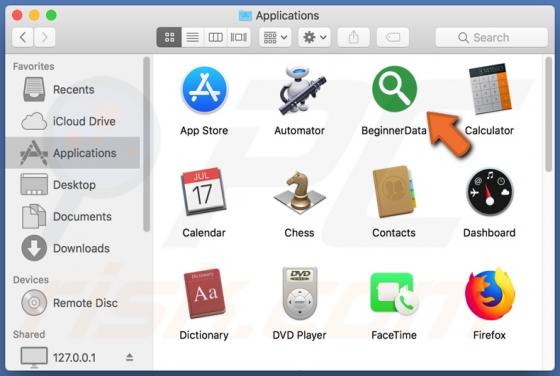Open the Contacts address book icon
This screenshot has width=560, height=376.
tap(394, 192)
